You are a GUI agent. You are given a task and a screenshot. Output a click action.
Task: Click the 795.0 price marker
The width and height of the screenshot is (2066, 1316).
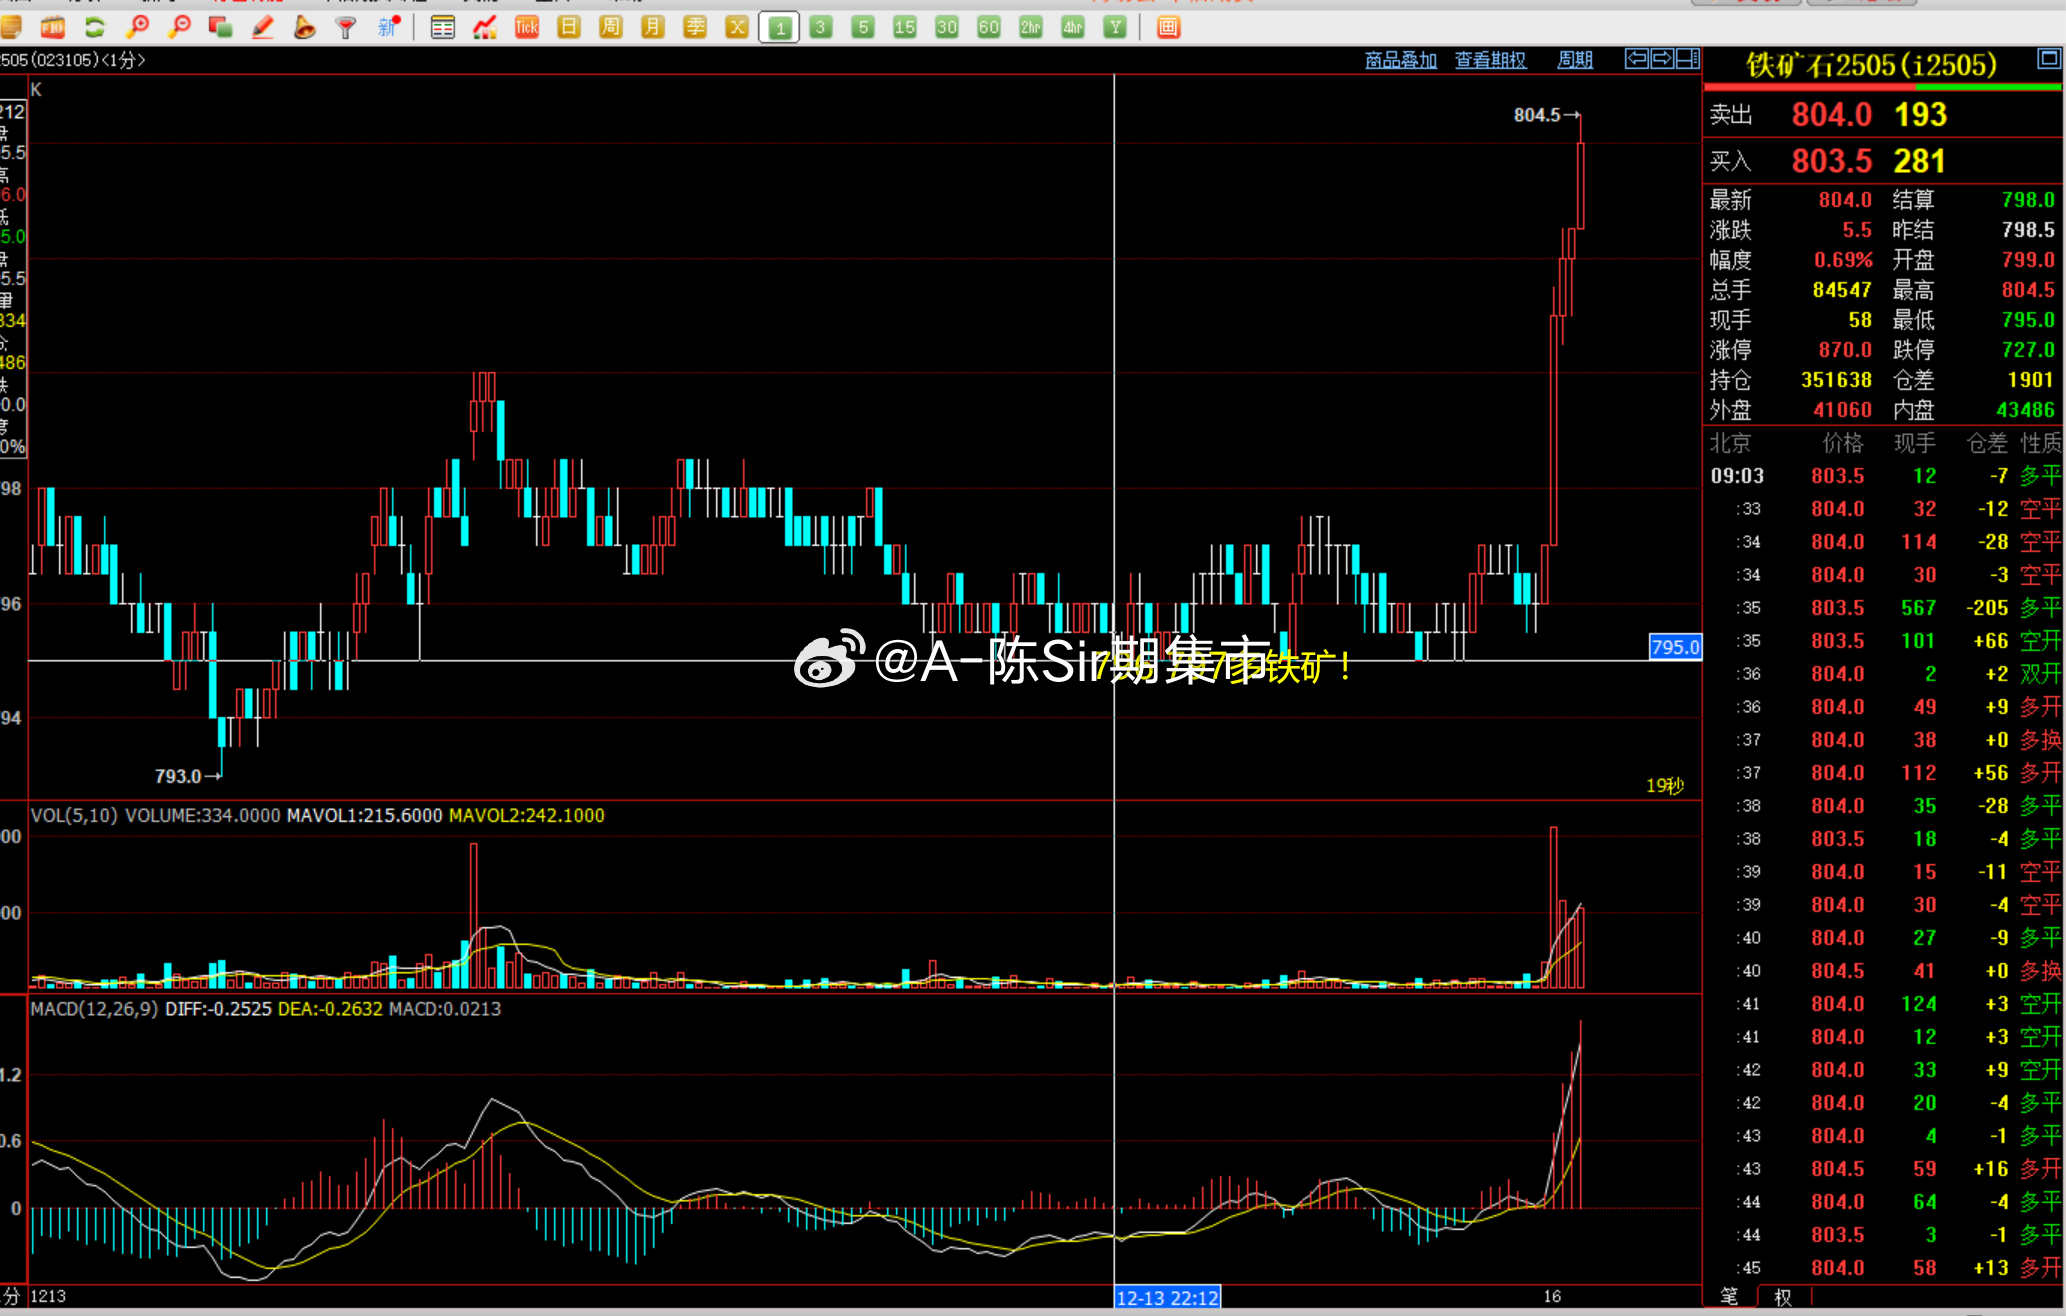1675,647
